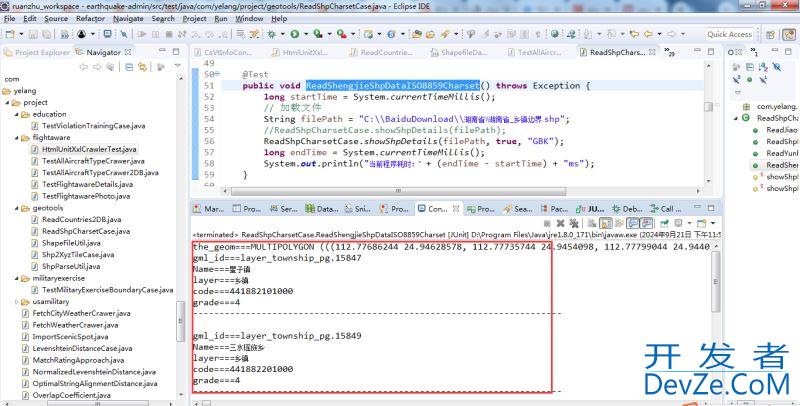Switch to the JUnit view tab
This screenshot has width=800, height=406.
tap(591, 209)
